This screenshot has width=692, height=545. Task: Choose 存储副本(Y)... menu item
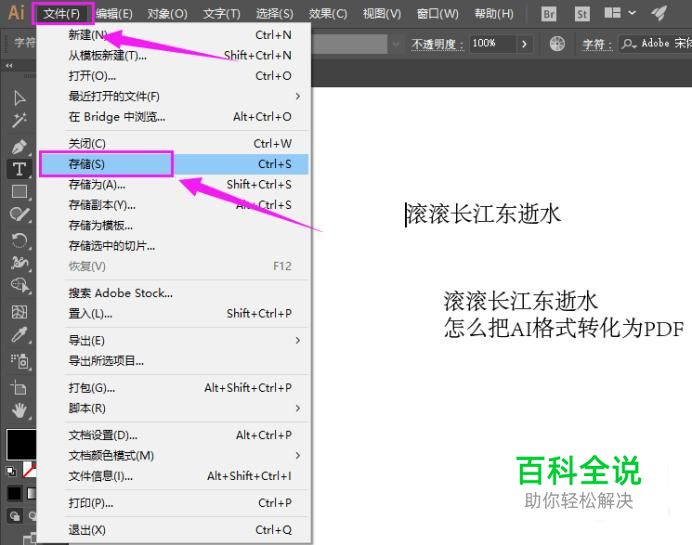coord(174,205)
